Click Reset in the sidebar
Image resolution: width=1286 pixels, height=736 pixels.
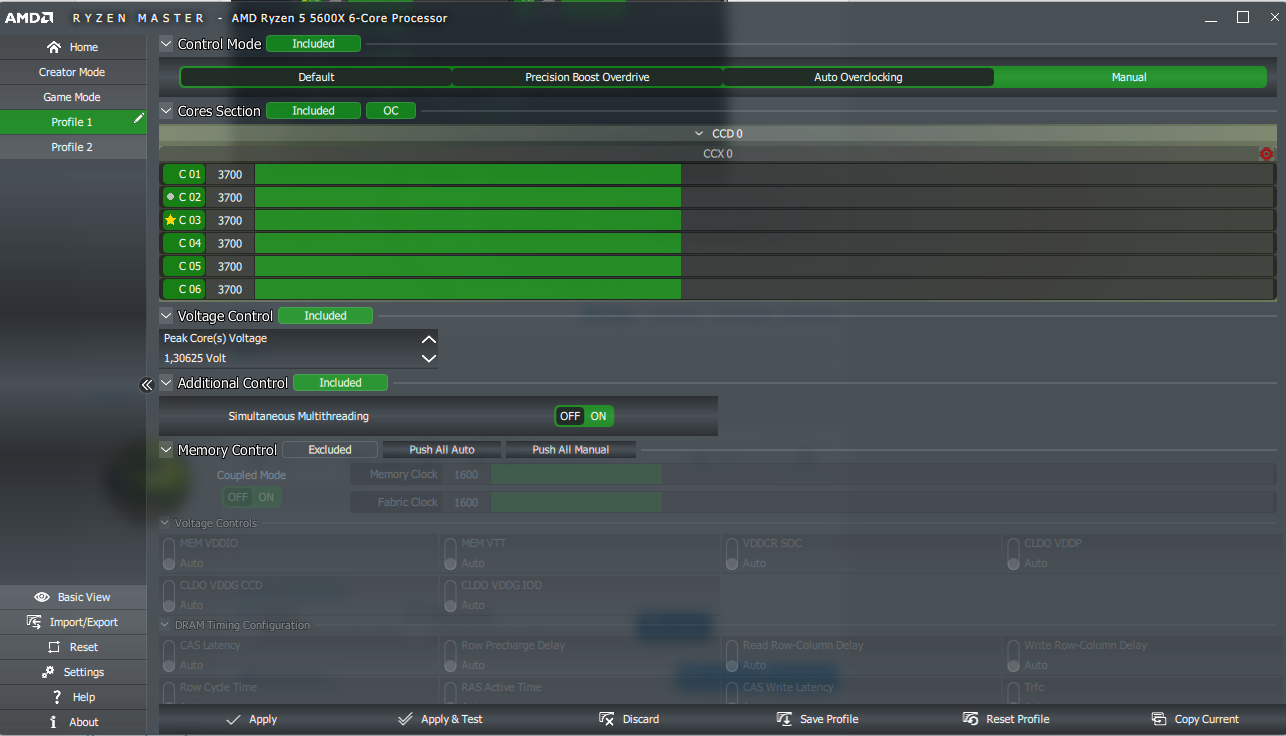73,647
